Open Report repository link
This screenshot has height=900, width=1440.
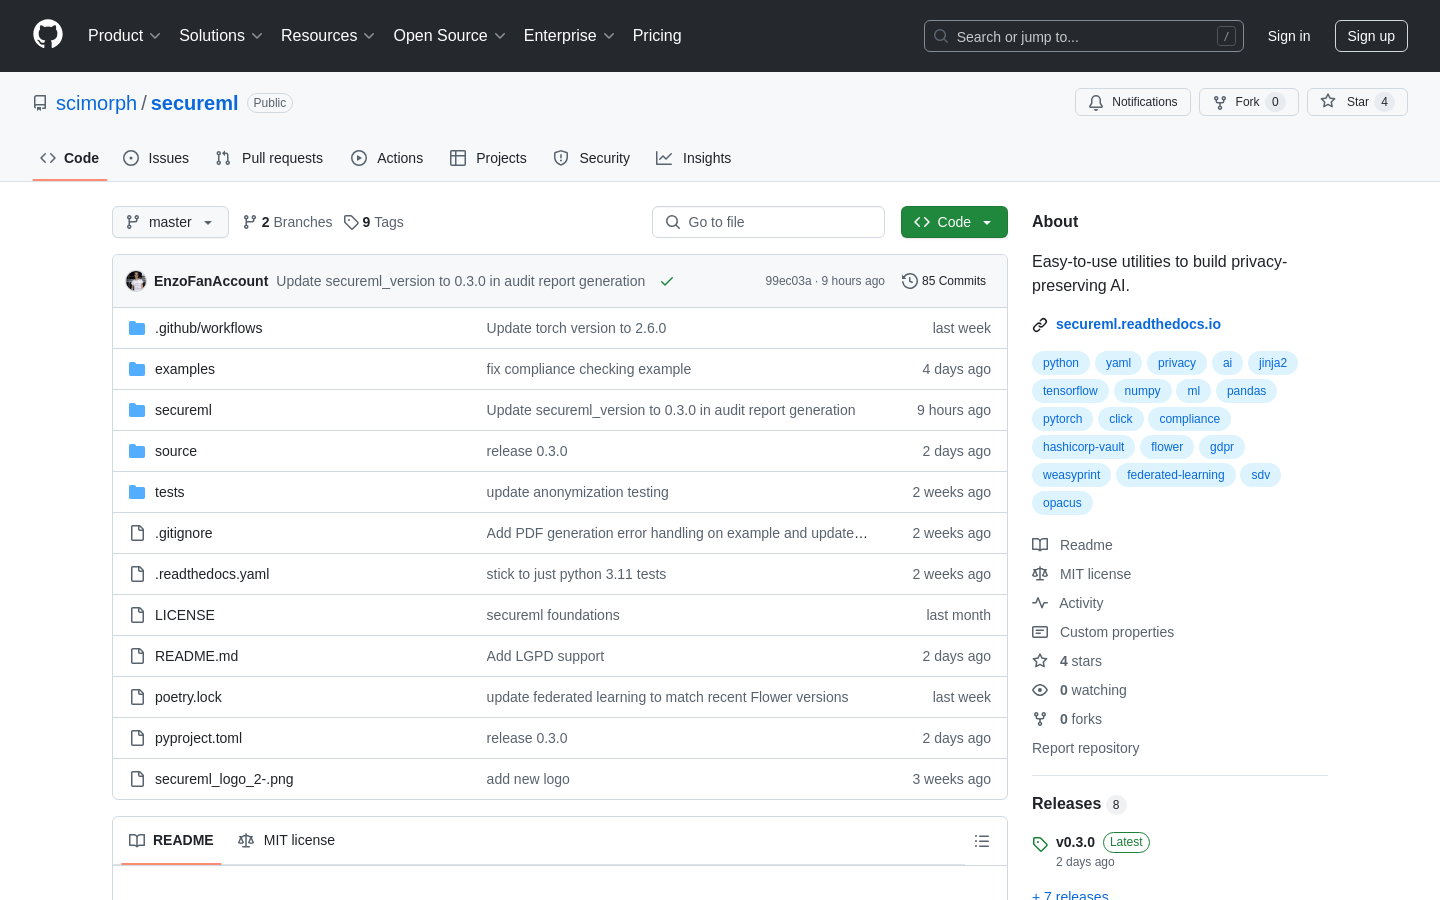pyautogui.click(x=1085, y=748)
